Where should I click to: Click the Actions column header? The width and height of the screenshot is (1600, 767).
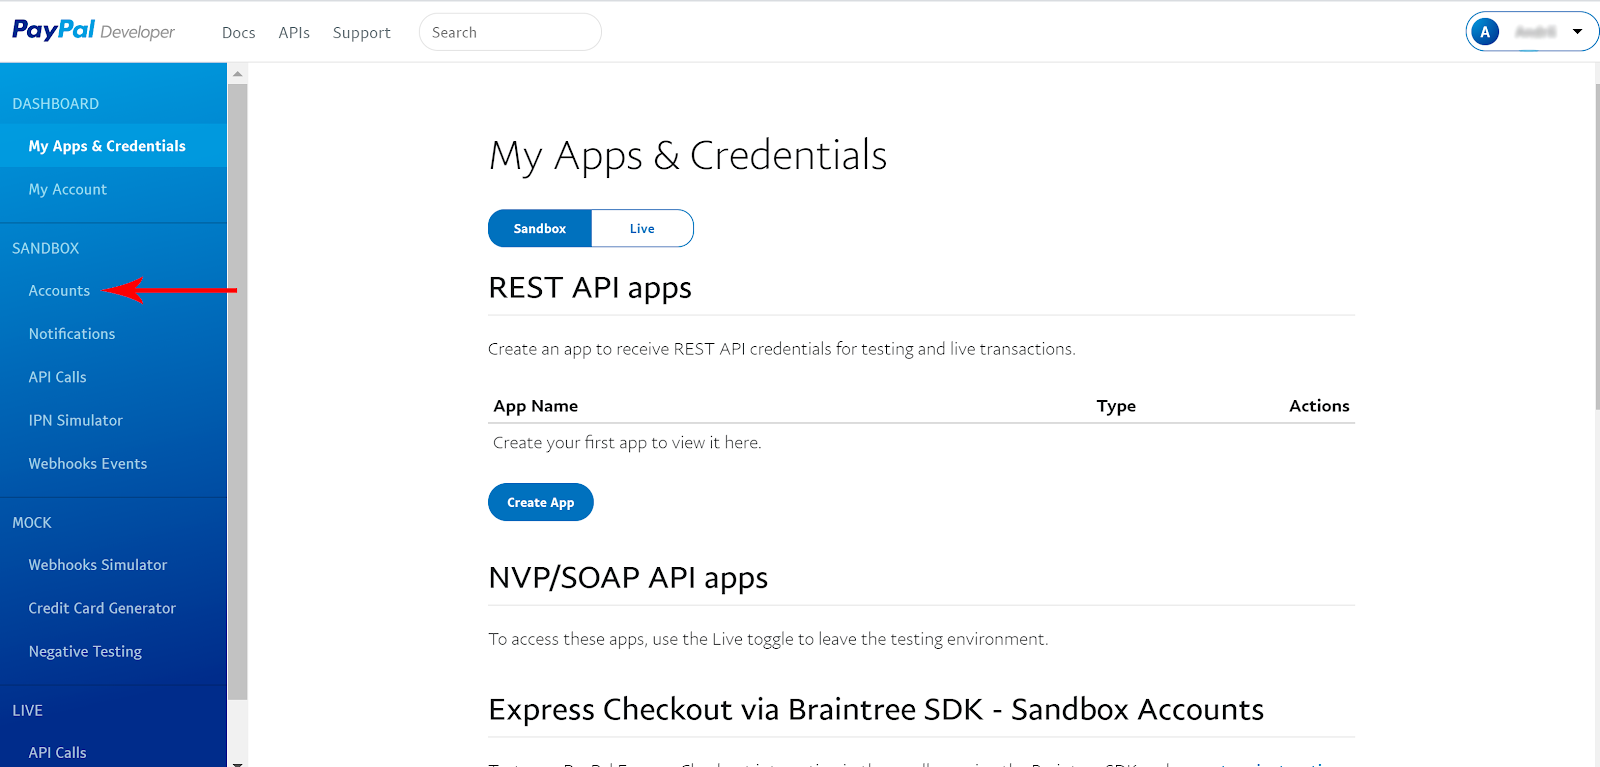coord(1319,406)
